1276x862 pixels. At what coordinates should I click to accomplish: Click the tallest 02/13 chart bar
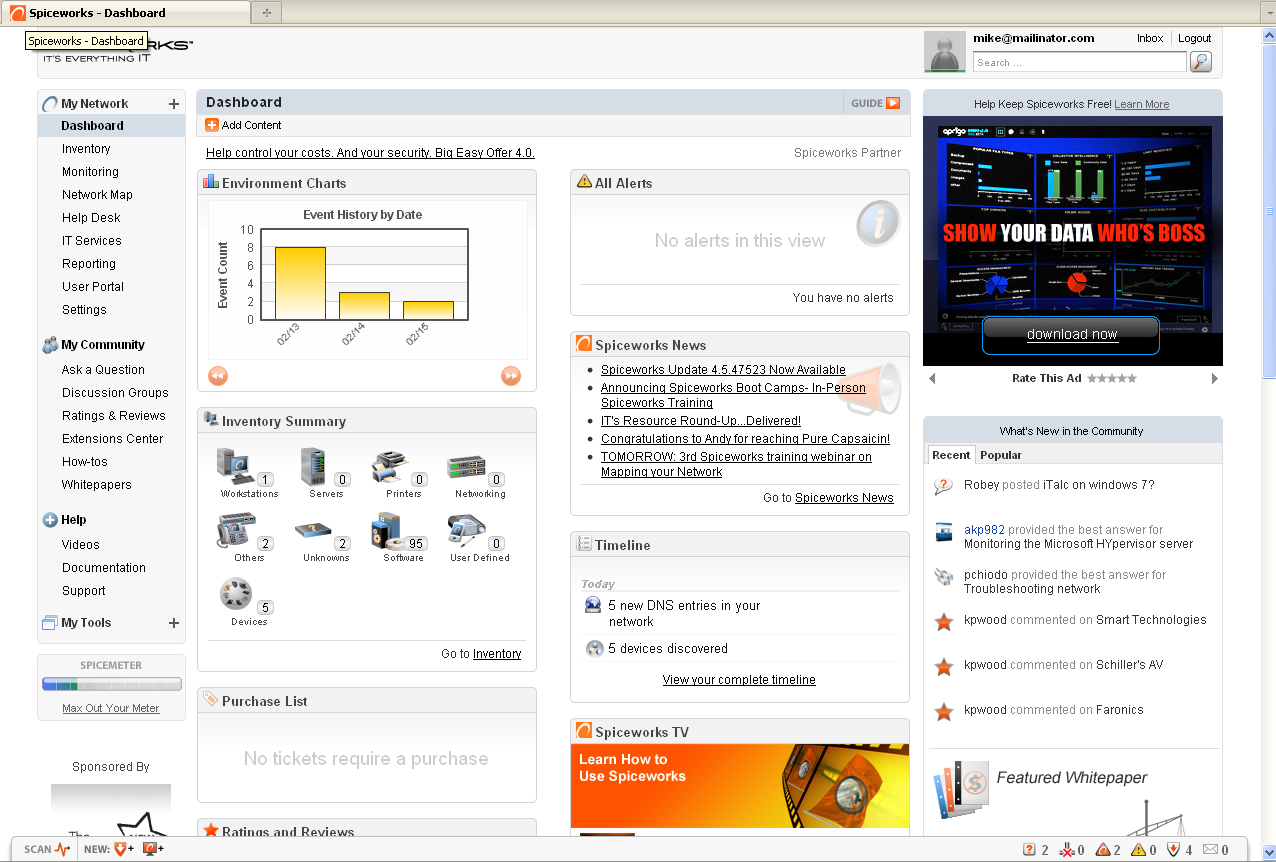pos(300,283)
